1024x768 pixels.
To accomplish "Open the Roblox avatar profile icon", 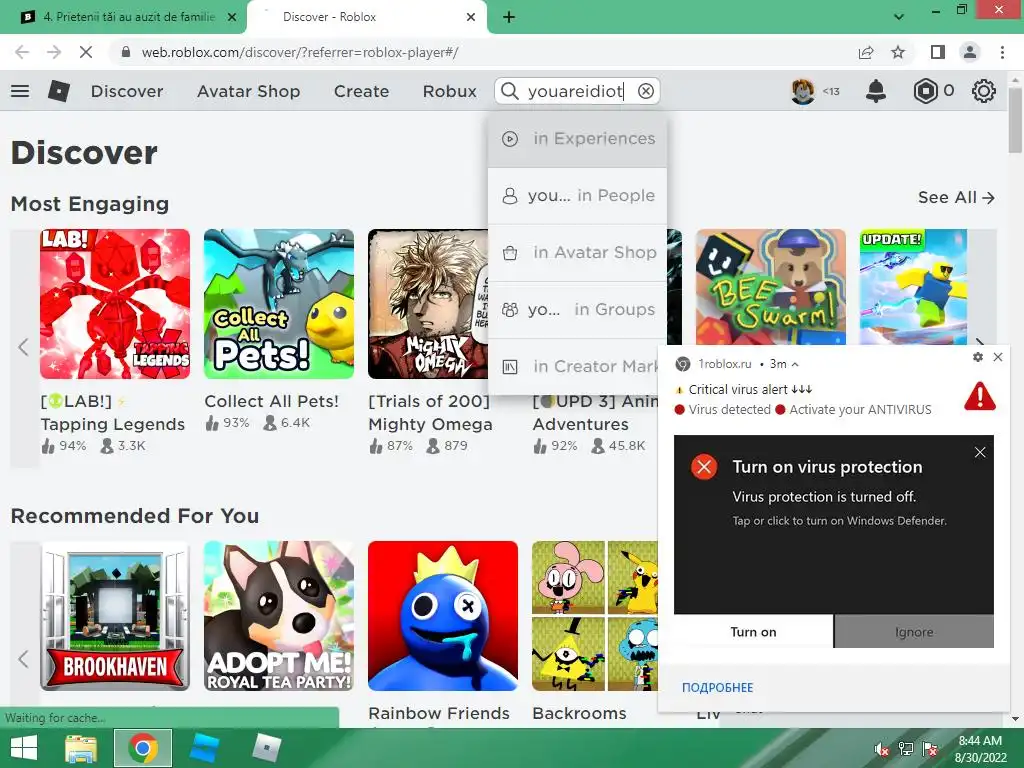I will (803, 91).
